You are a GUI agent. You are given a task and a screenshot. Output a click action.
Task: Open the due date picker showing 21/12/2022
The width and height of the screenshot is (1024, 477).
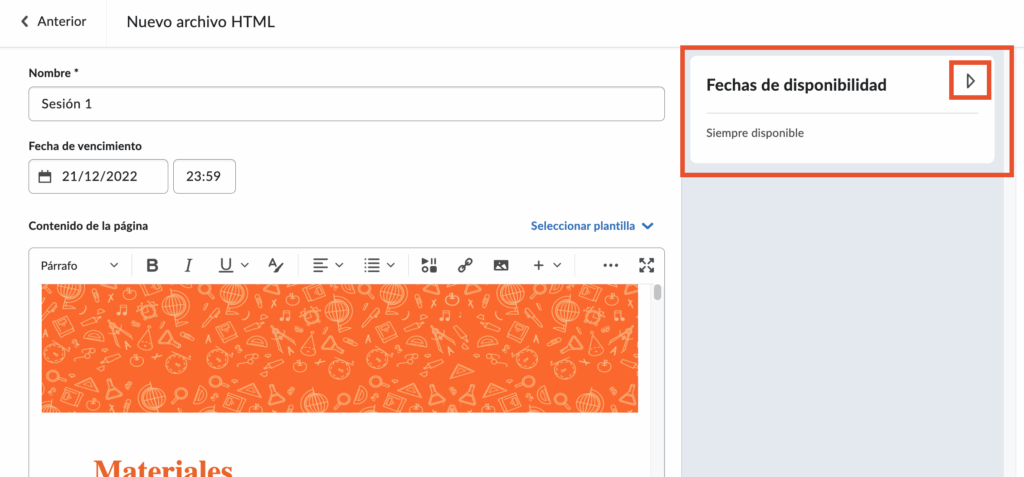[98, 177]
